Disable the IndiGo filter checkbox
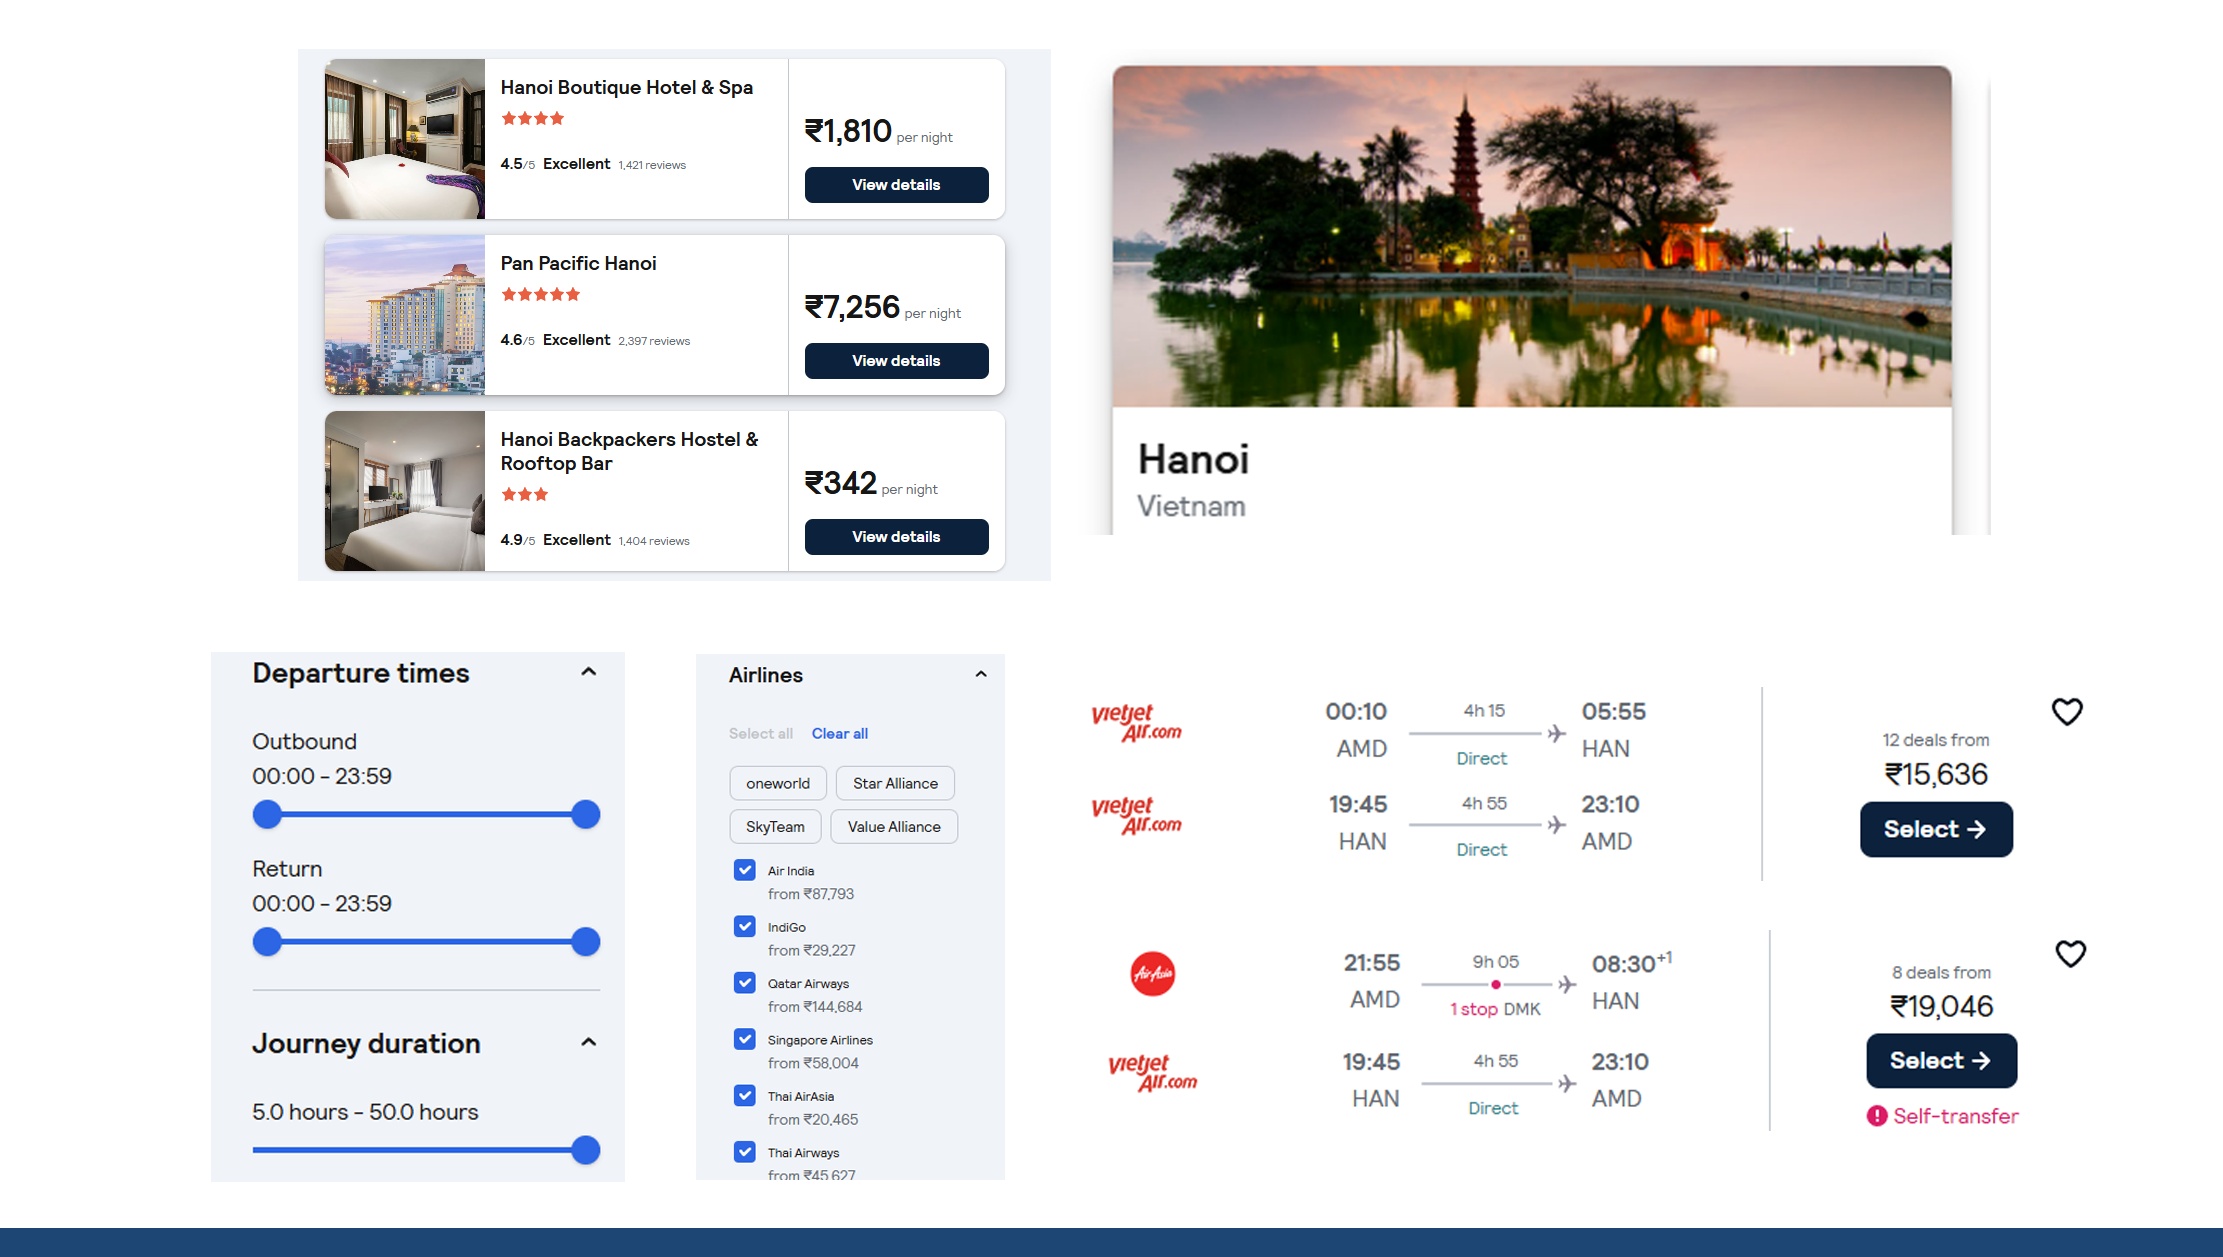Image resolution: width=2223 pixels, height=1257 pixels. pos(743,927)
